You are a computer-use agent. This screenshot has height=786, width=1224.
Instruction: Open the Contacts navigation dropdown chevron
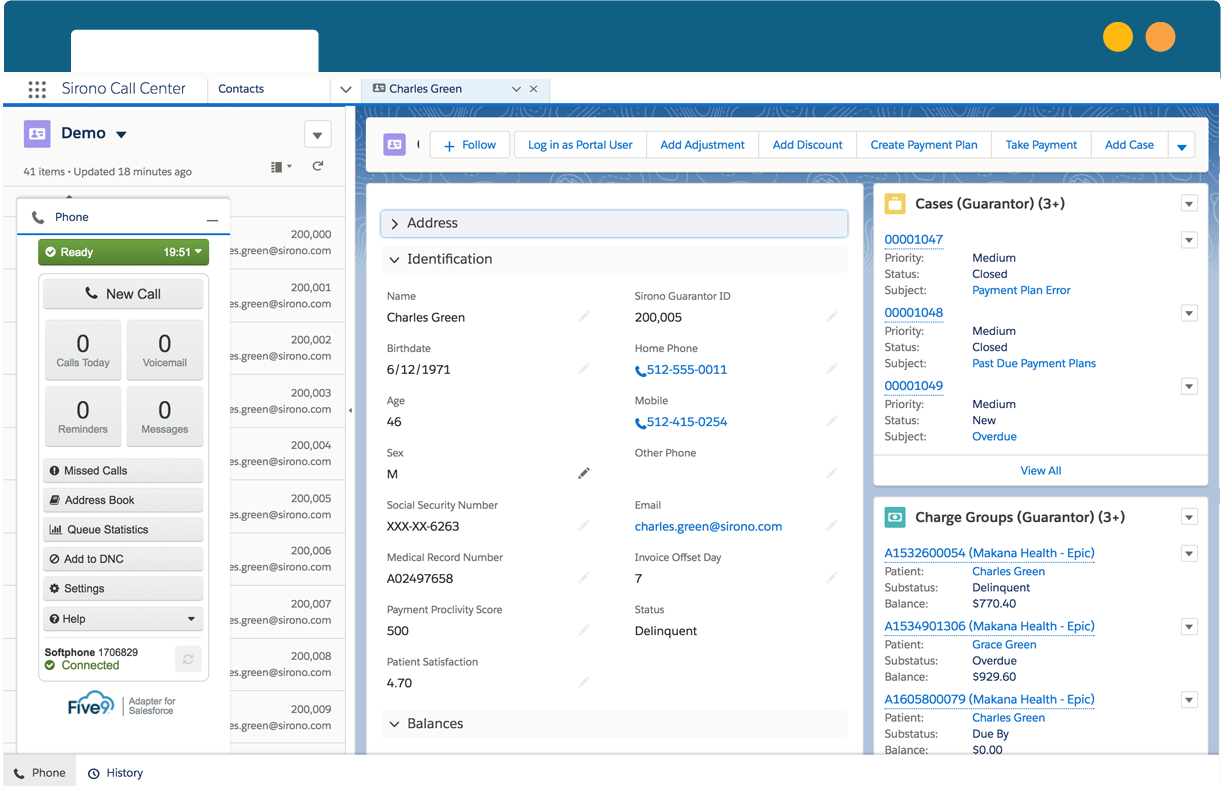[346, 89]
